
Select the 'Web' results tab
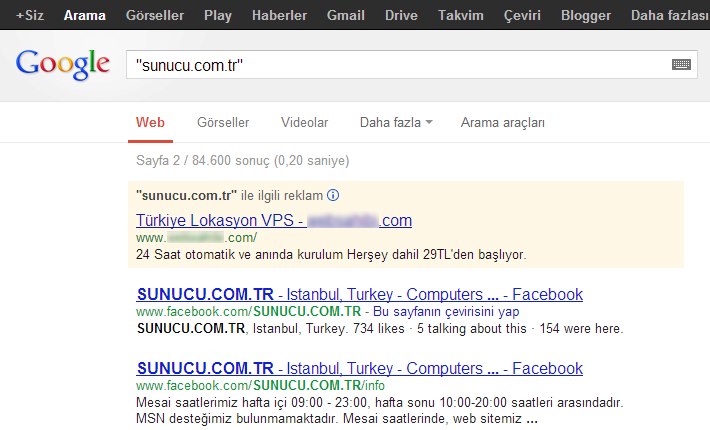(150, 122)
